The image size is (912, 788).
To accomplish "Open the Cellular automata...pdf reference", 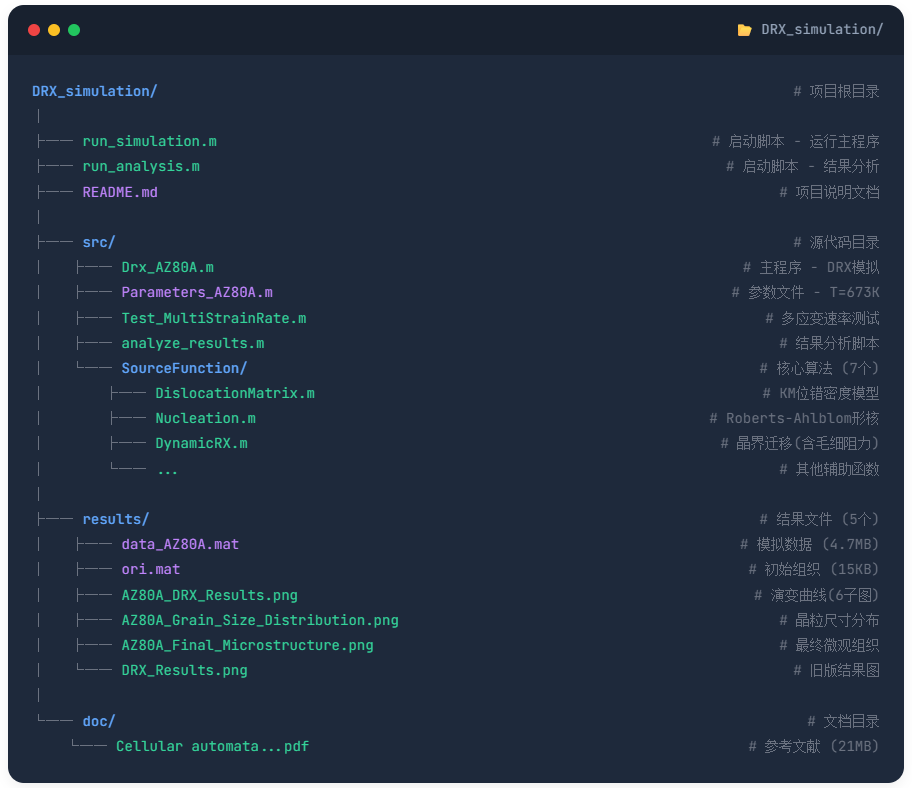I will [x=212, y=746].
